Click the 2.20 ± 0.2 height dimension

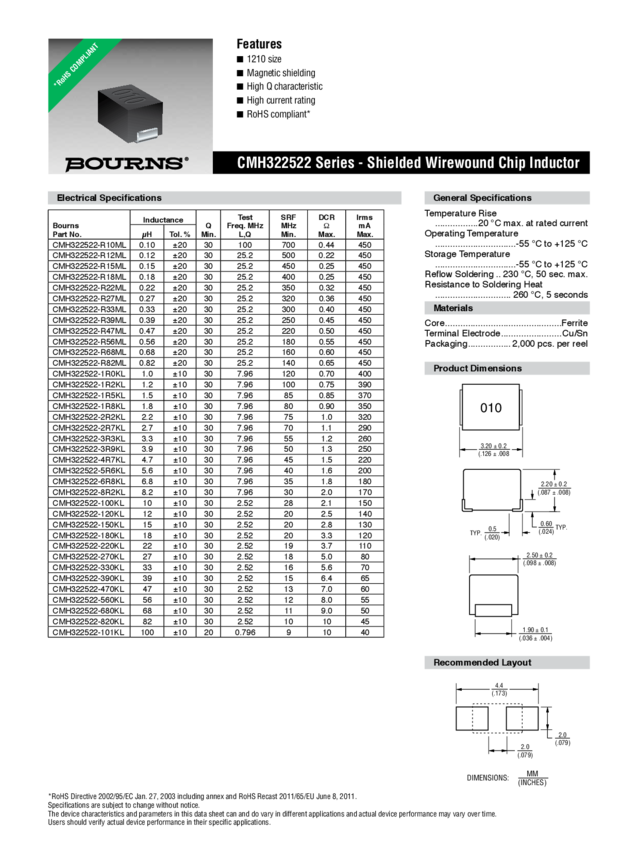pyautogui.click(x=554, y=488)
